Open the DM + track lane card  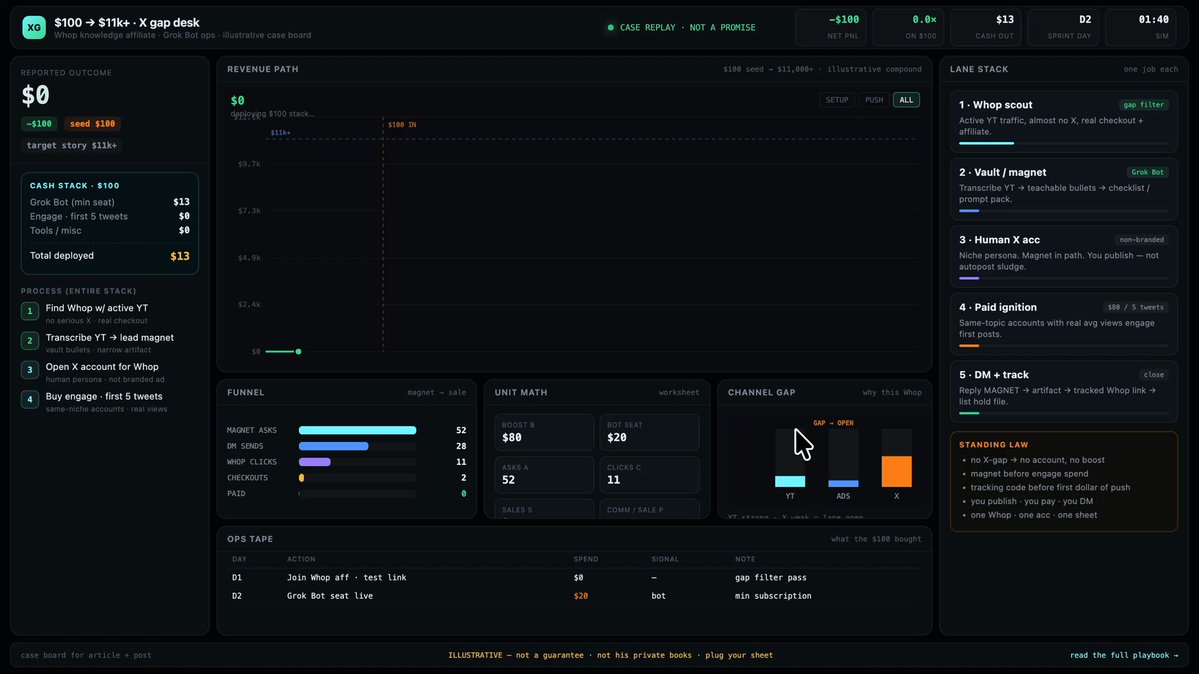point(1064,391)
